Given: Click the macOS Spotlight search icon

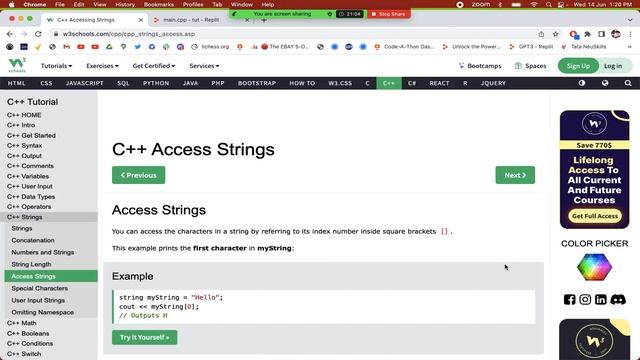Looking at the screenshot, I should 549,4.
